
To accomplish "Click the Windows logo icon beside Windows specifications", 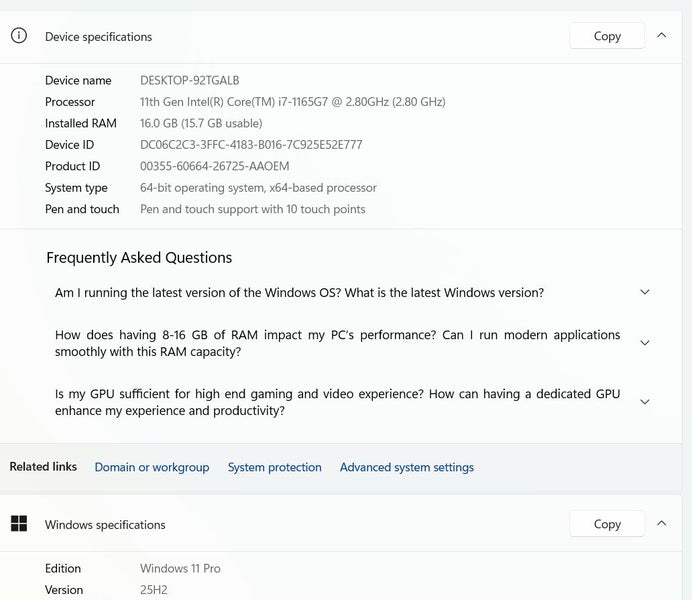I will (x=19, y=524).
